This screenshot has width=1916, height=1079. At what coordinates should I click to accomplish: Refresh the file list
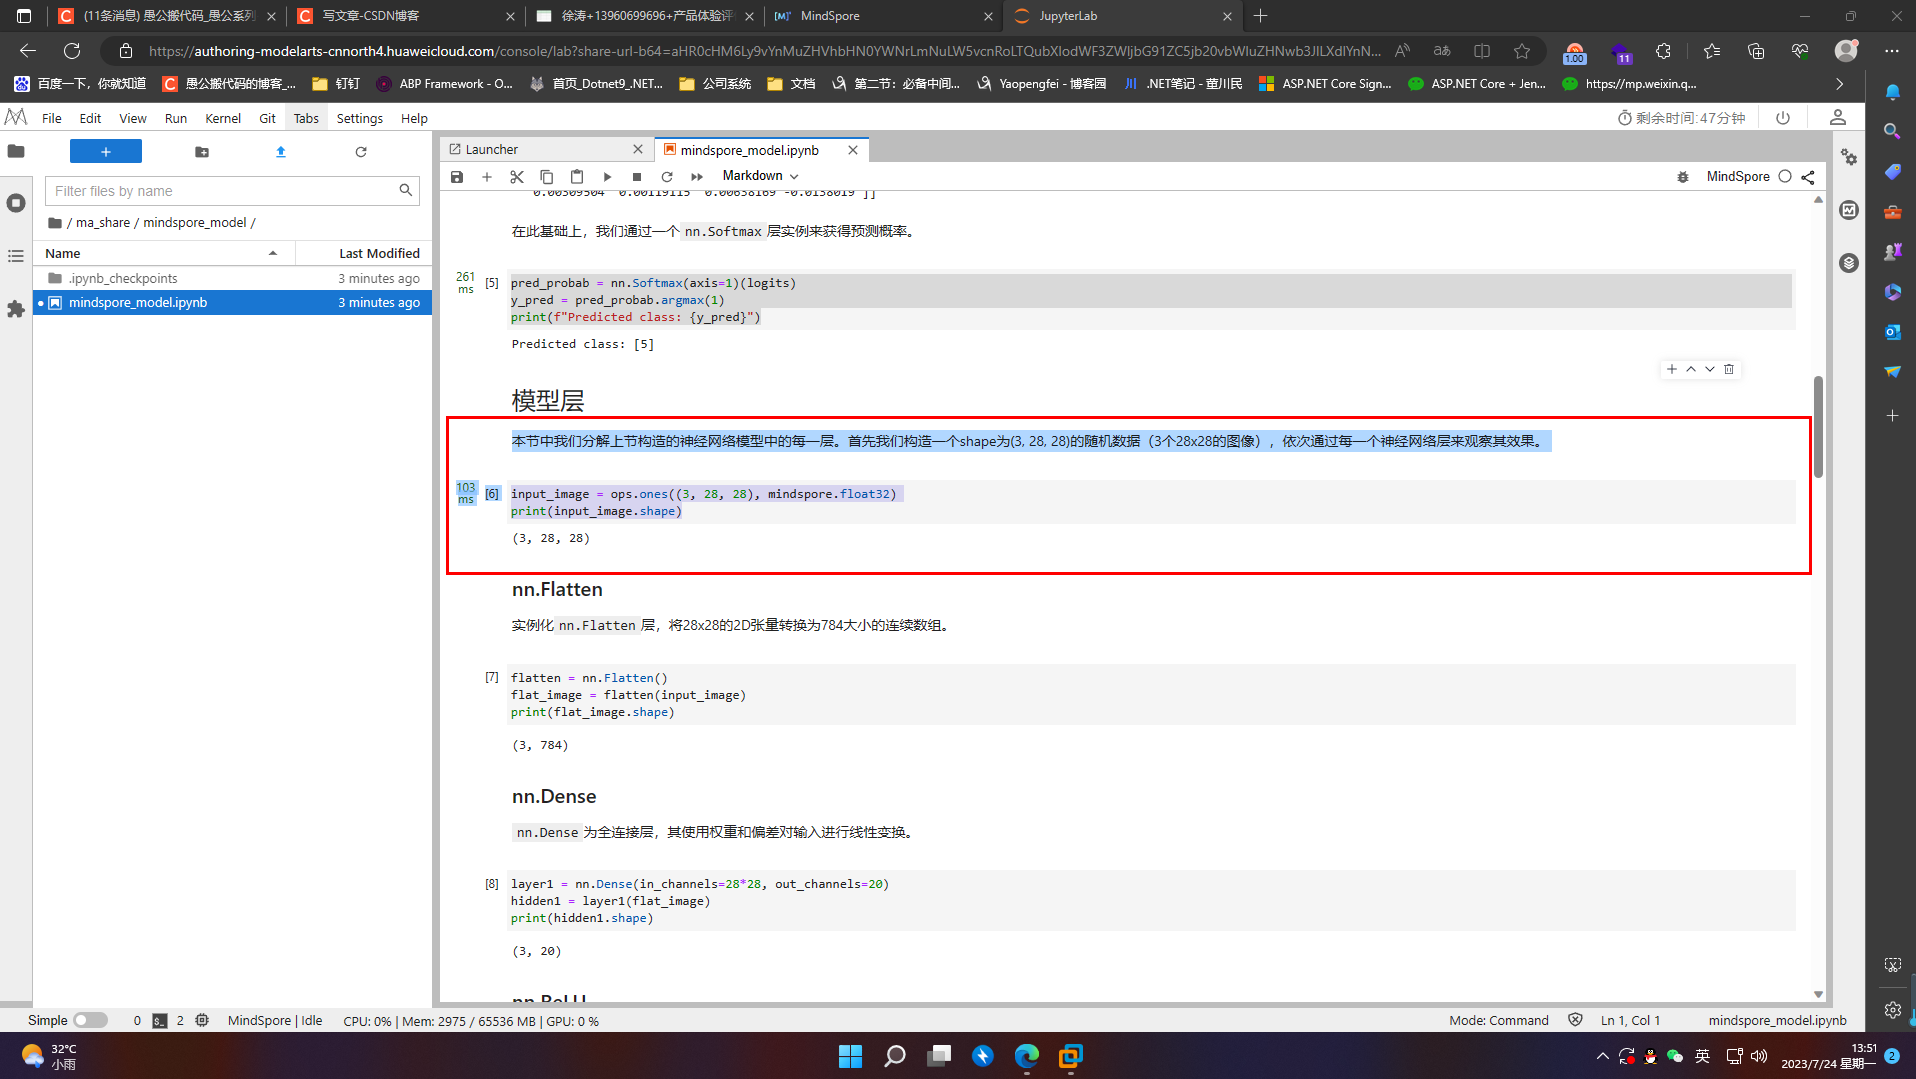[361, 152]
